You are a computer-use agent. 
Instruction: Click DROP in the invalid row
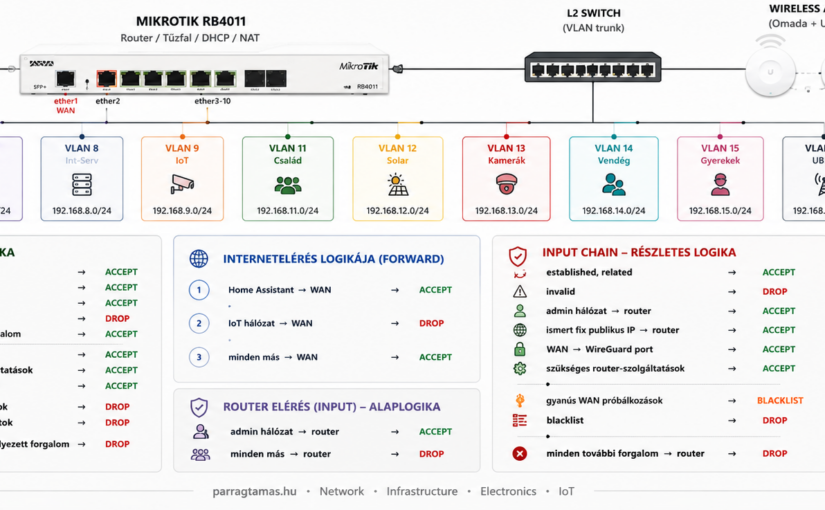pos(775,292)
